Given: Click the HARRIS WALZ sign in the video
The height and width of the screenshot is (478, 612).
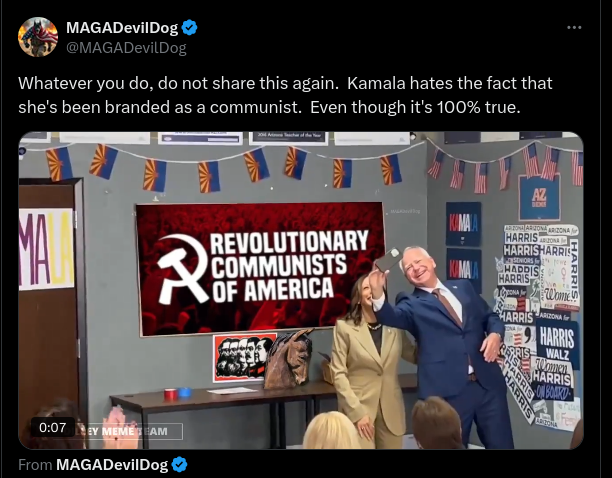Looking at the screenshot, I should click(557, 341).
